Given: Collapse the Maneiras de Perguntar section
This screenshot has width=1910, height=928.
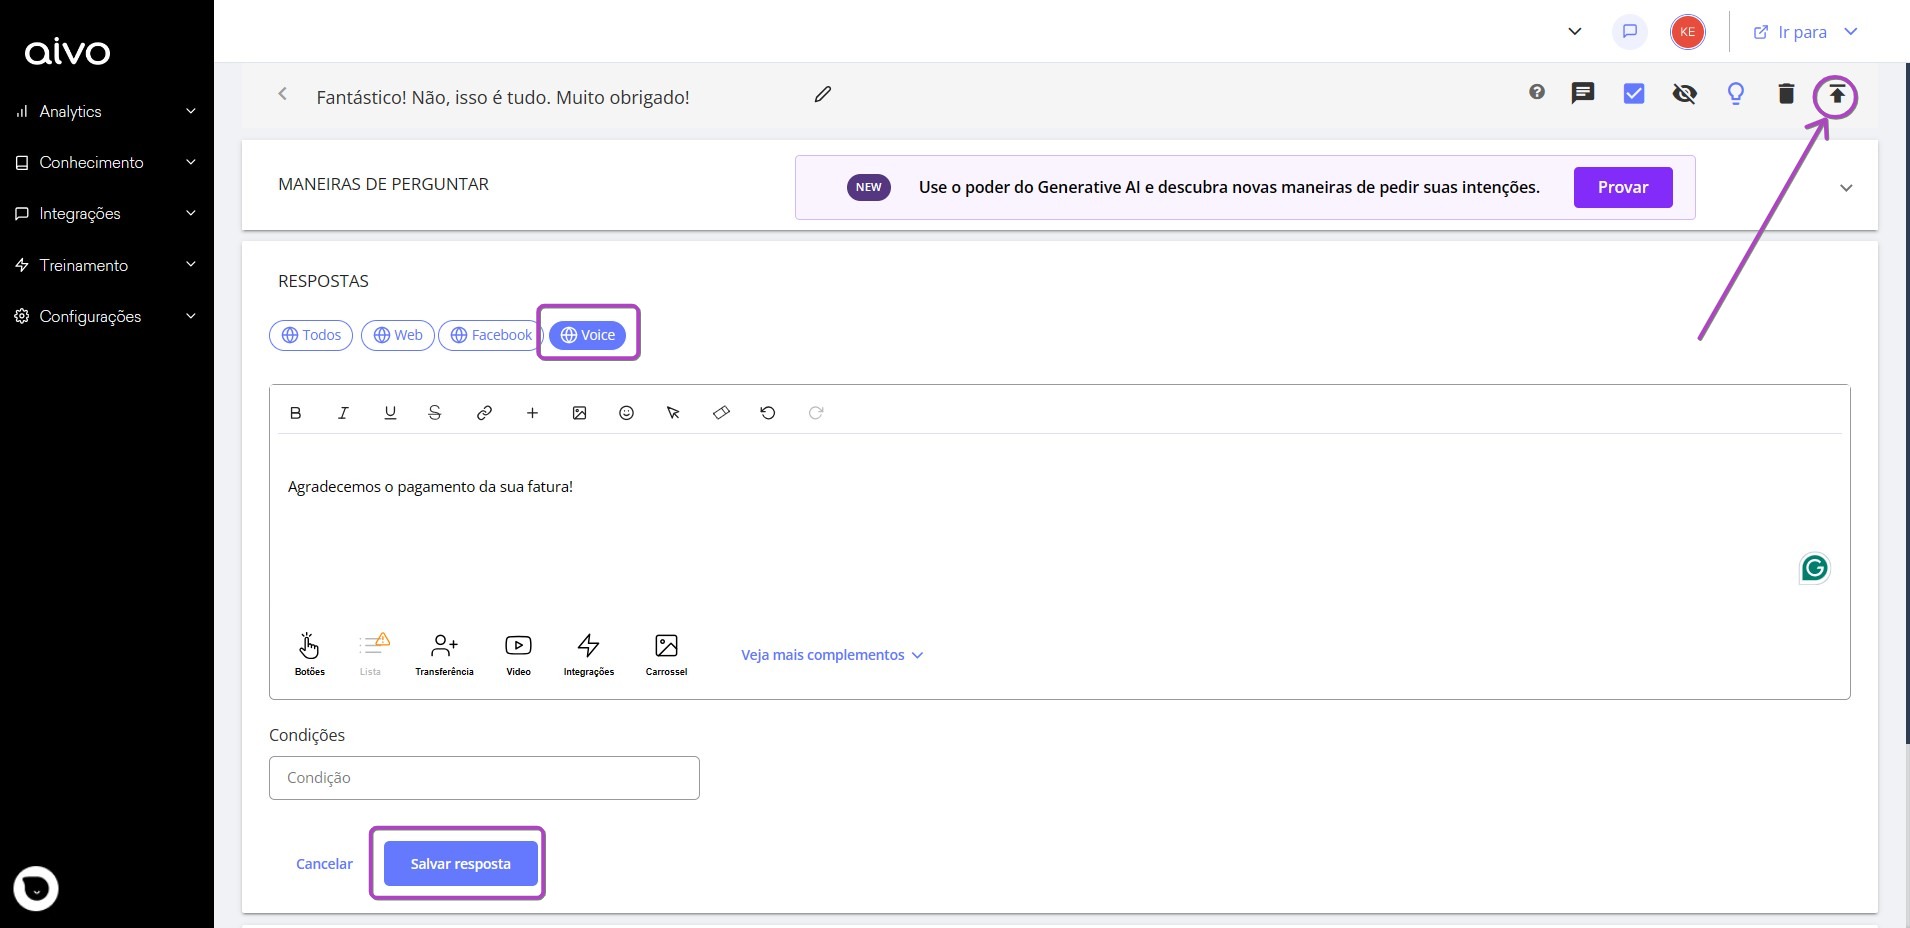Looking at the screenshot, I should pos(1847,187).
